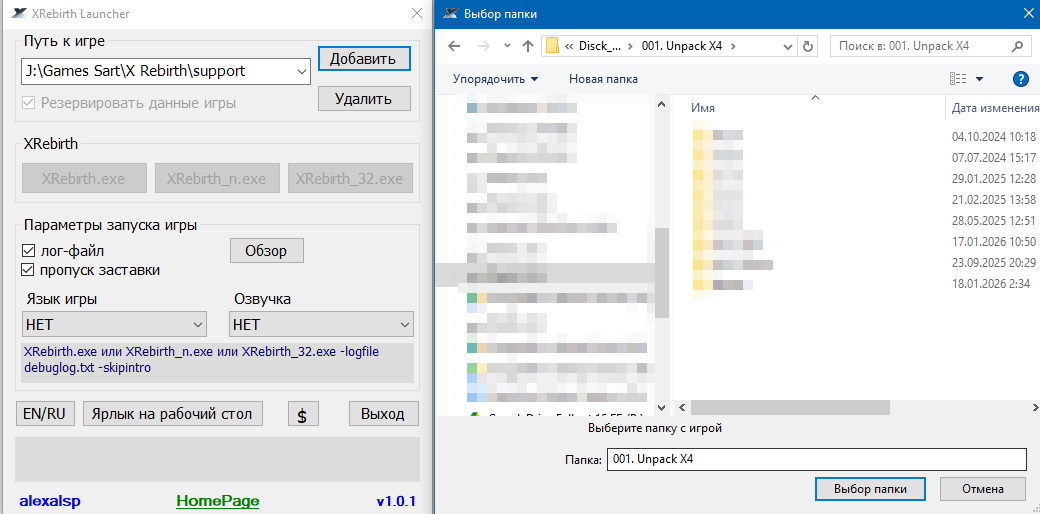This screenshot has height=514, width=1040.
Task: Click the Back arrow in folder dialog
Action: point(454,46)
